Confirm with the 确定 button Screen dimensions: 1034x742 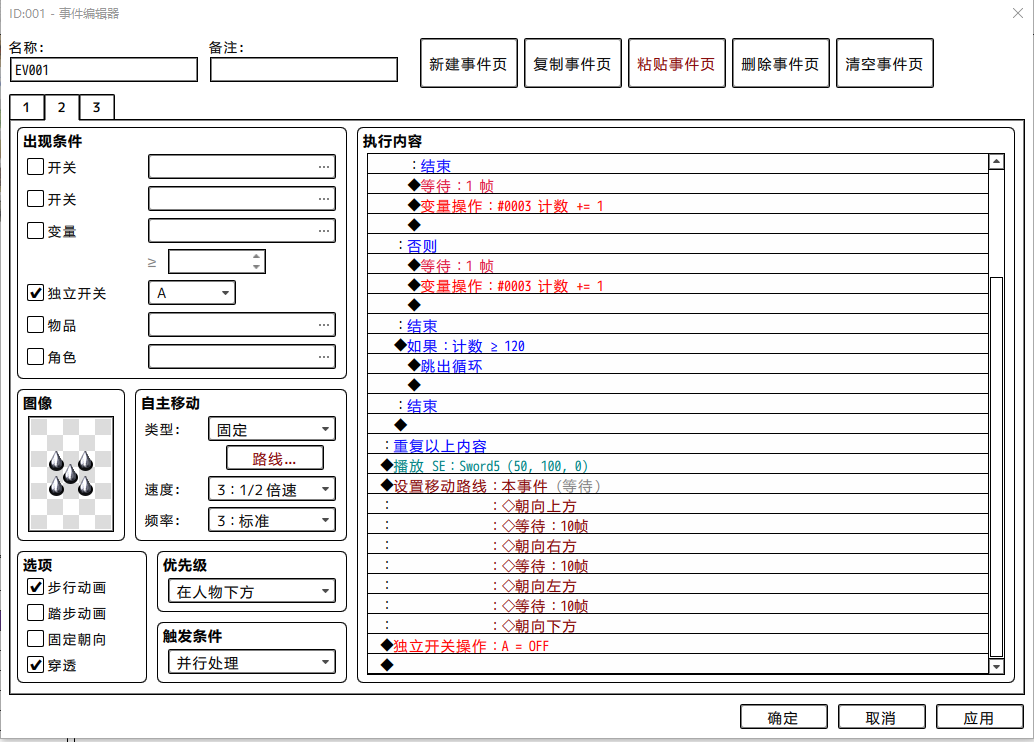(783, 718)
